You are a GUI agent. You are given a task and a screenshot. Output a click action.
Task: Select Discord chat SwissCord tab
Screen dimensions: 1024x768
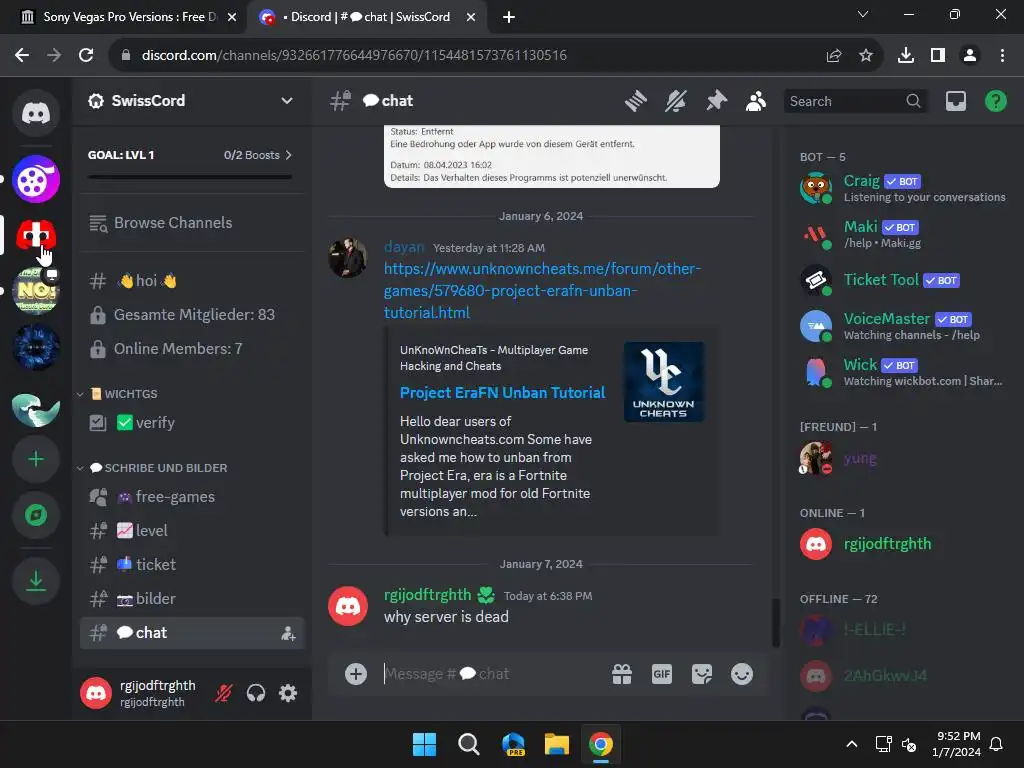click(x=367, y=17)
